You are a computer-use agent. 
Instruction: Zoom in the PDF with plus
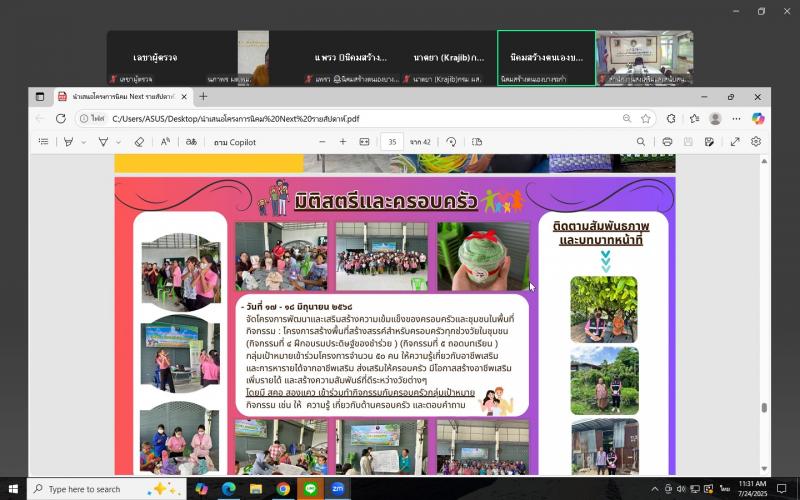[343, 142]
